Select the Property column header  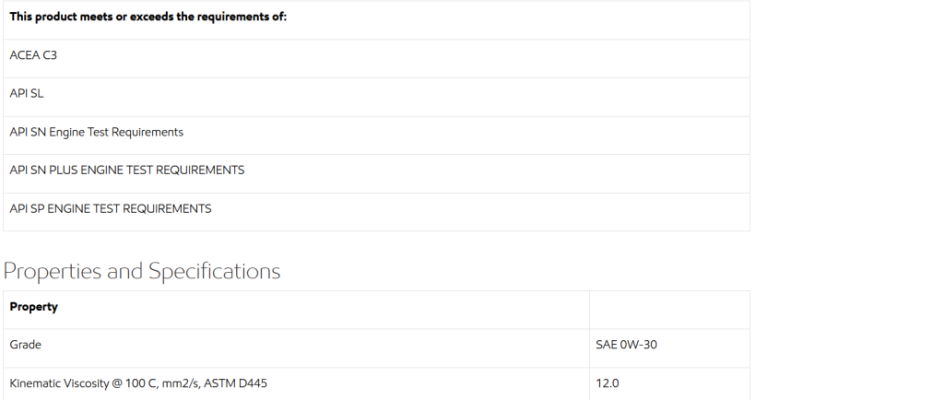296,310
